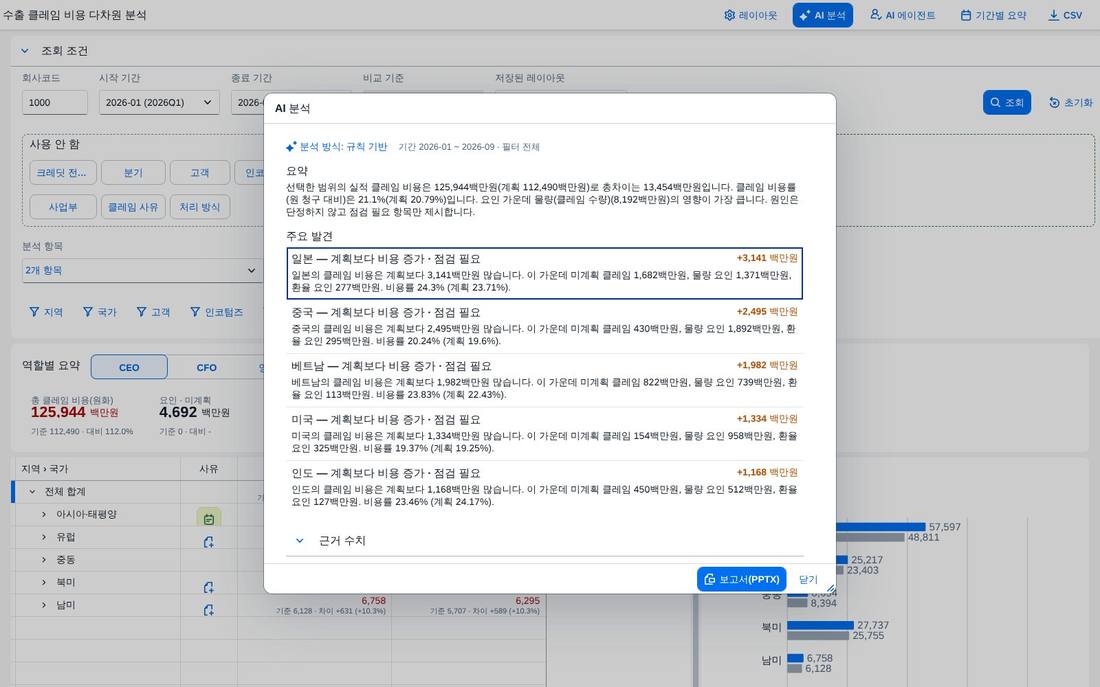Close the AI 분석 dialog with 닫기
Screen dimensions: 1100x687
click(808, 579)
